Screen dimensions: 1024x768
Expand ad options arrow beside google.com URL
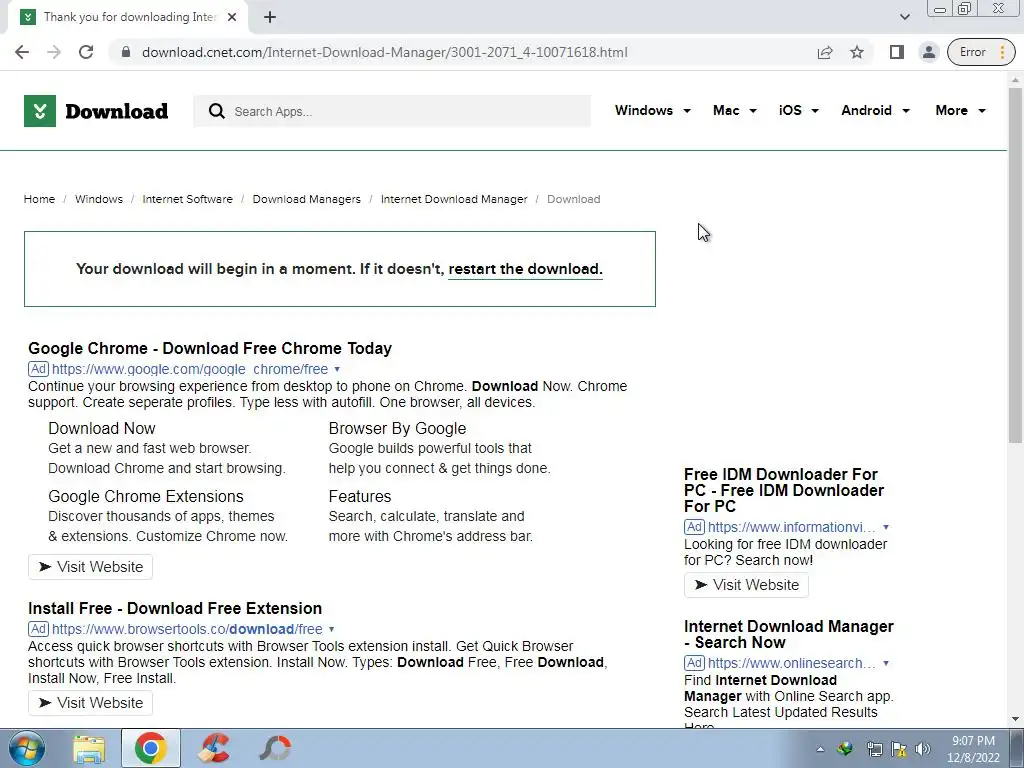click(x=337, y=369)
